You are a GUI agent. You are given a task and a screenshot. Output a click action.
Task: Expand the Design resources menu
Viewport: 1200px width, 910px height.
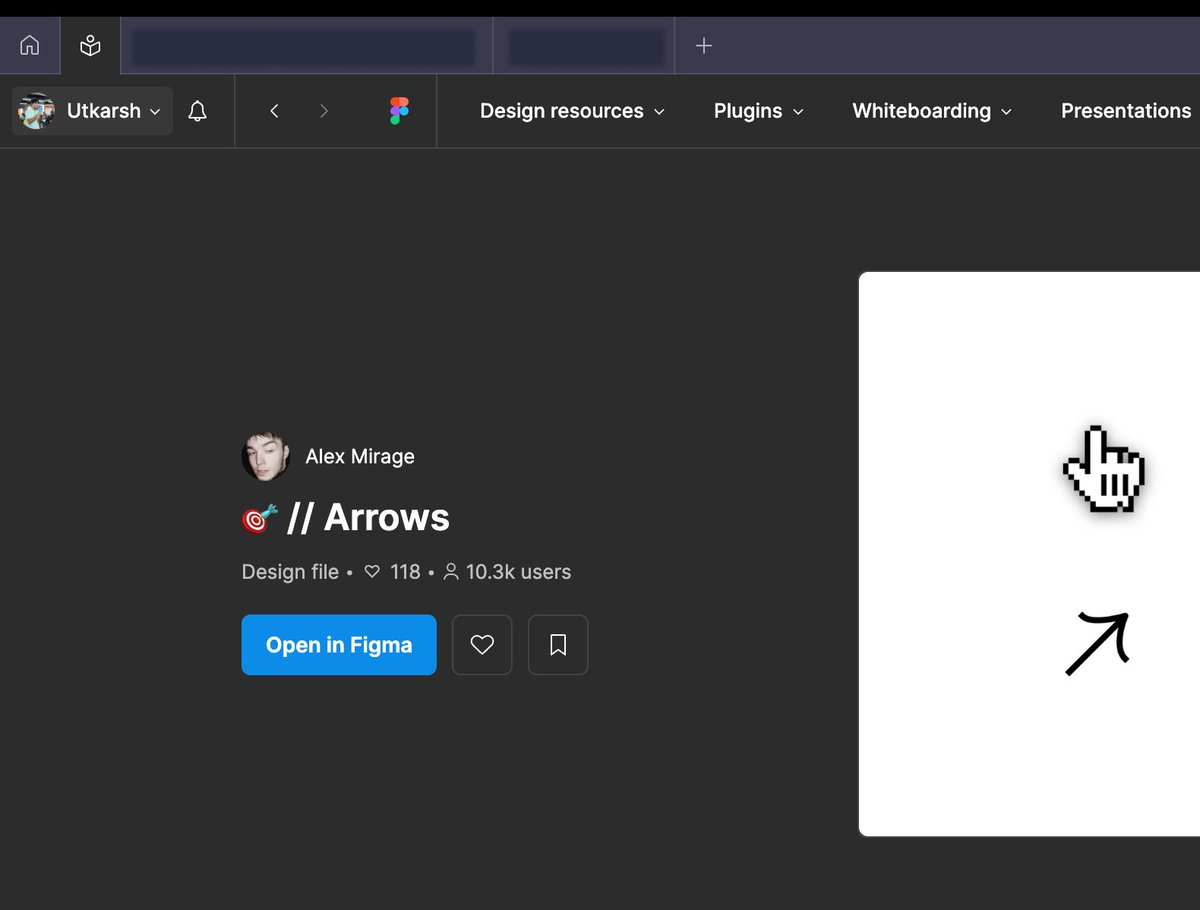[x=572, y=111]
